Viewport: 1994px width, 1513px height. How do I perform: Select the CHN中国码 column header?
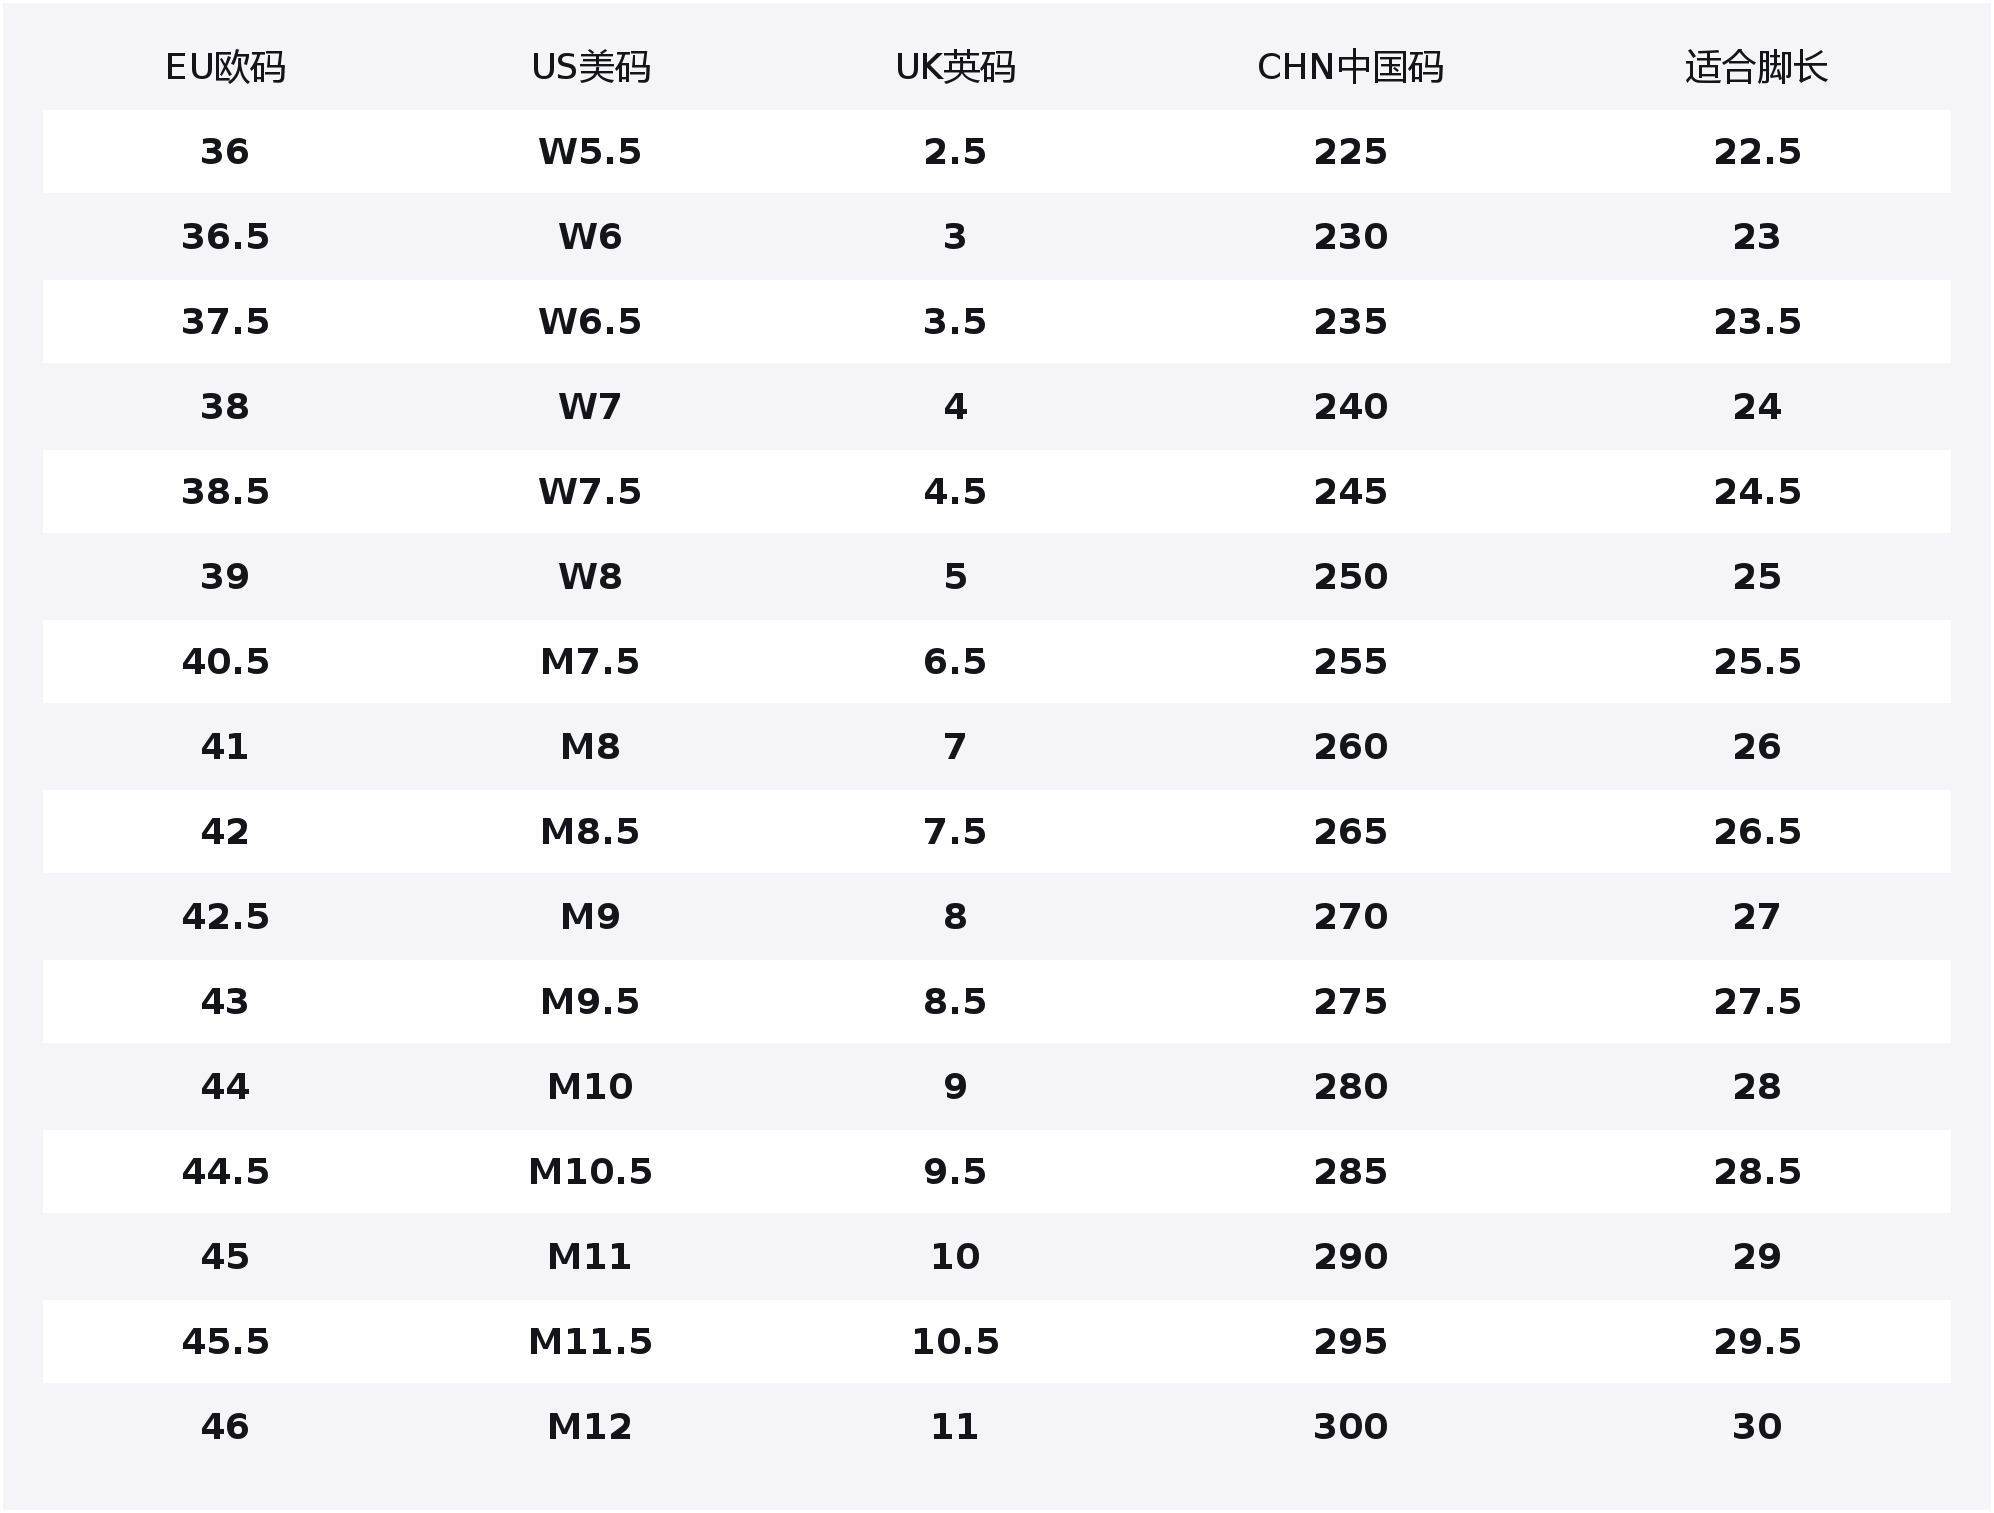point(1350,67)
